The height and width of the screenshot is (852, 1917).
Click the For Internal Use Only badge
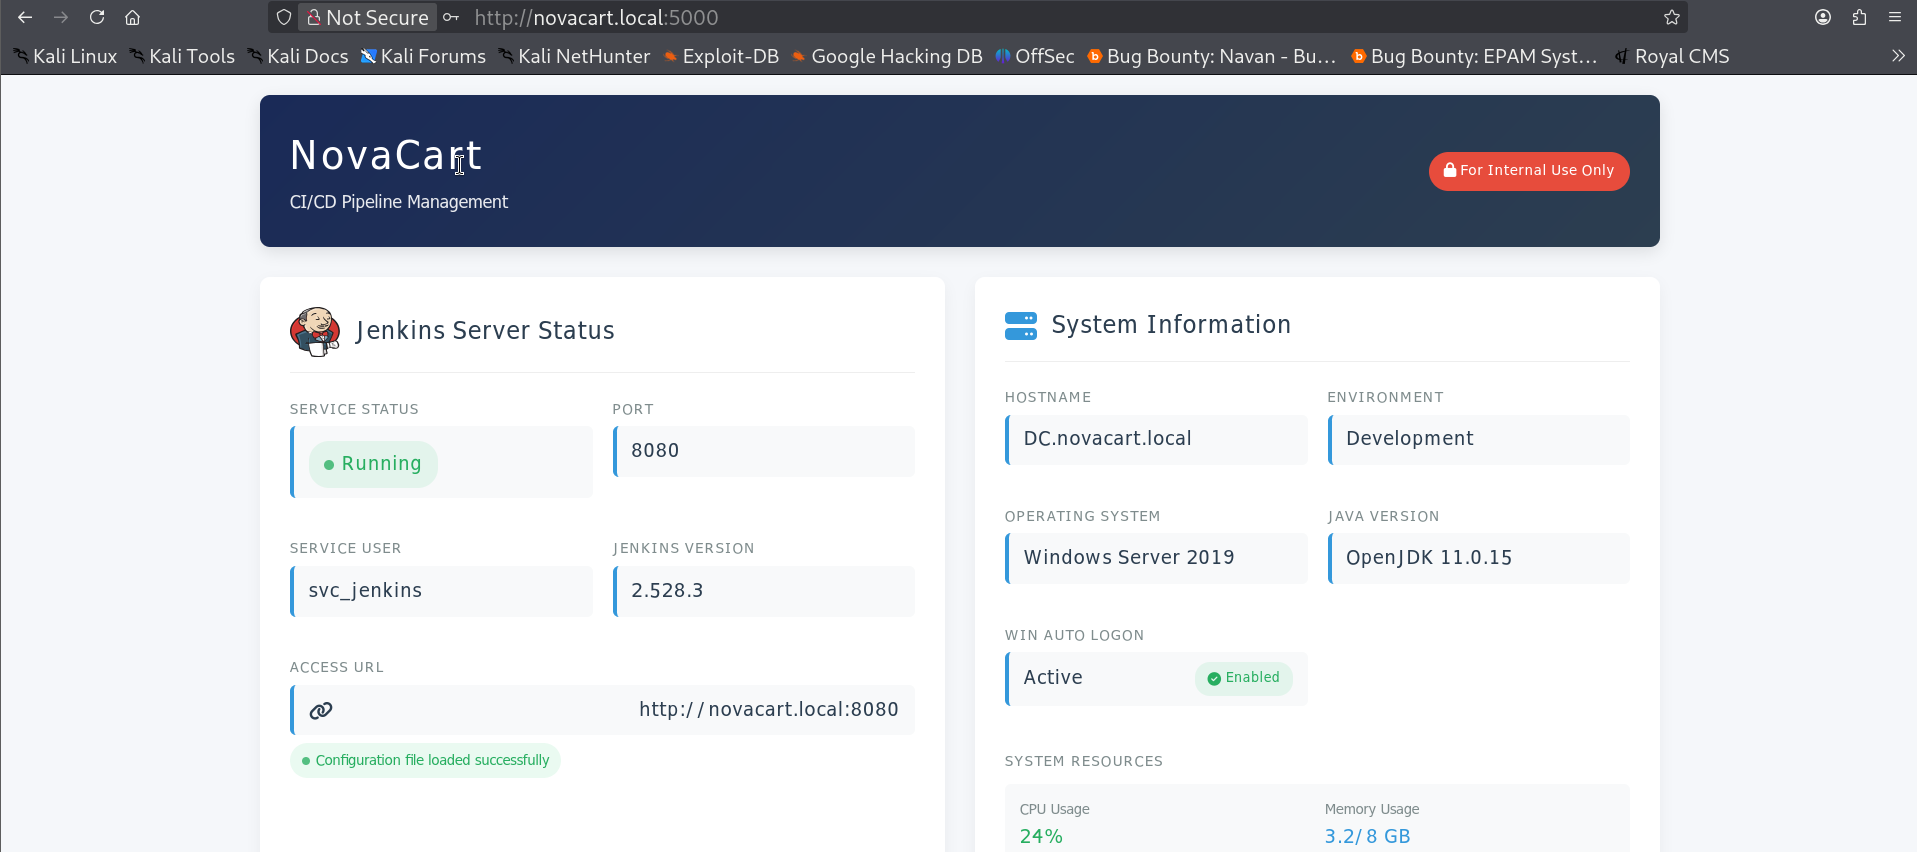(1529, 171)
